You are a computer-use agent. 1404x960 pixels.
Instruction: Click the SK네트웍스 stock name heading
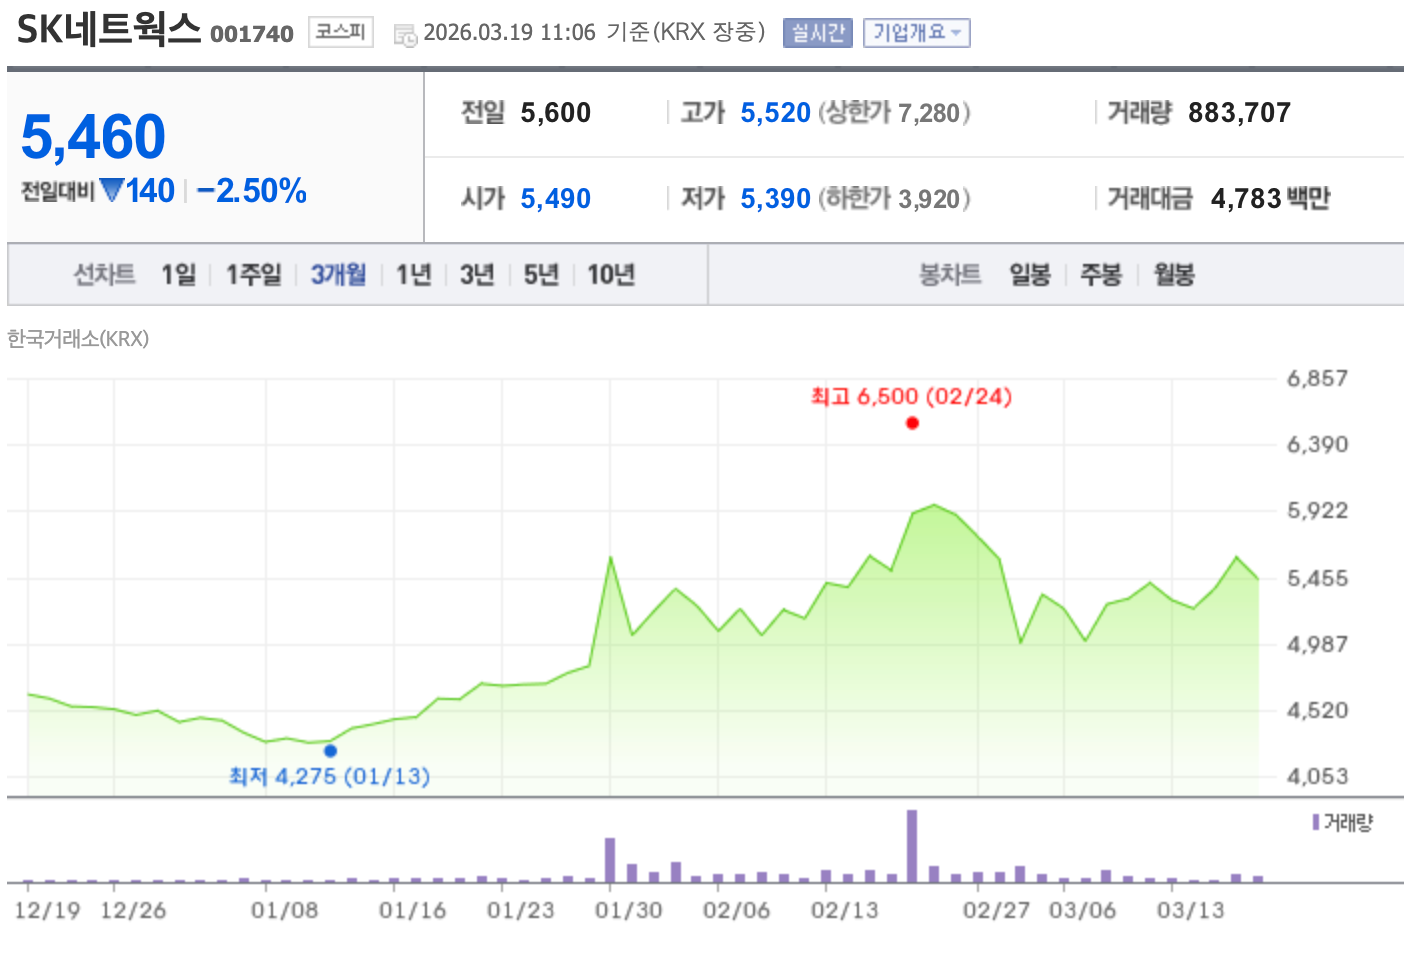[109, 30]
